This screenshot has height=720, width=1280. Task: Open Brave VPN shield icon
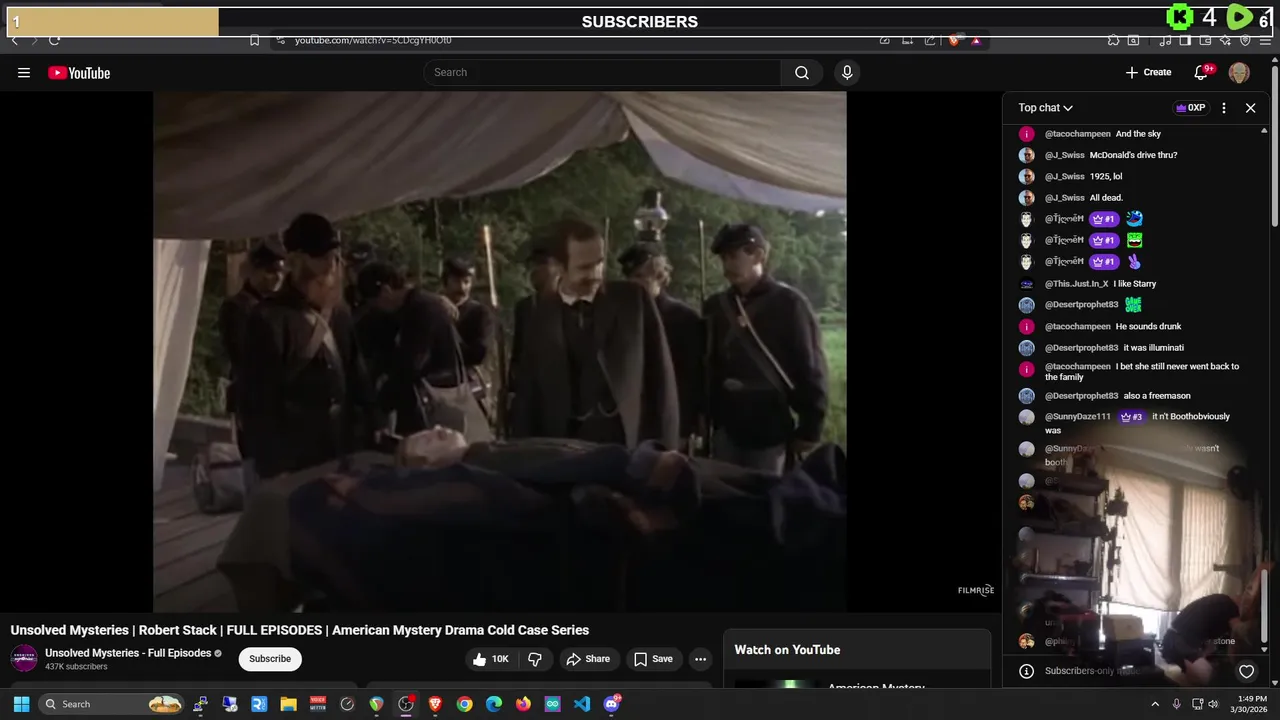coord(1245,41)
